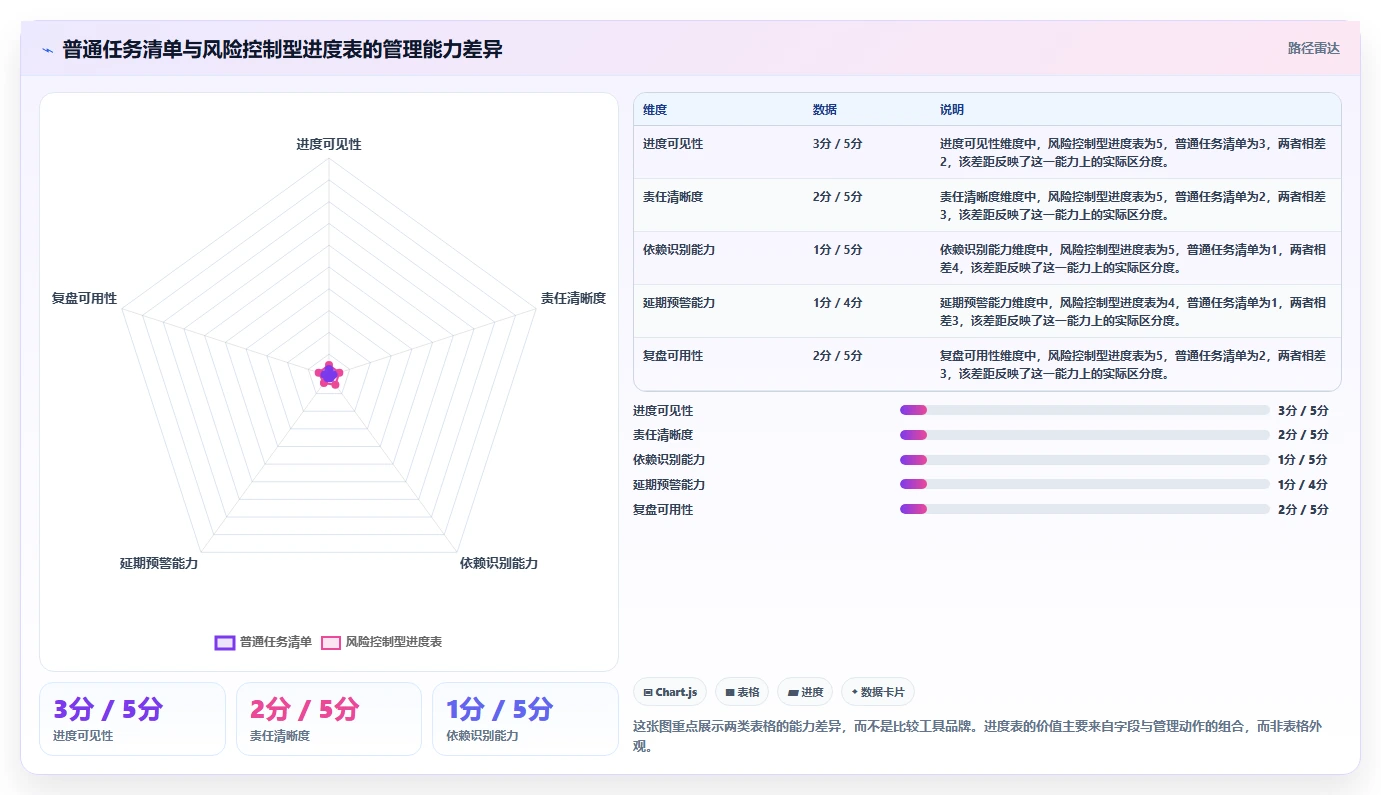Click the 路径雷达 label in the header
The height and width of the screenshot is (795, 1381).
pyautogui.click(x=1313, y=48)
